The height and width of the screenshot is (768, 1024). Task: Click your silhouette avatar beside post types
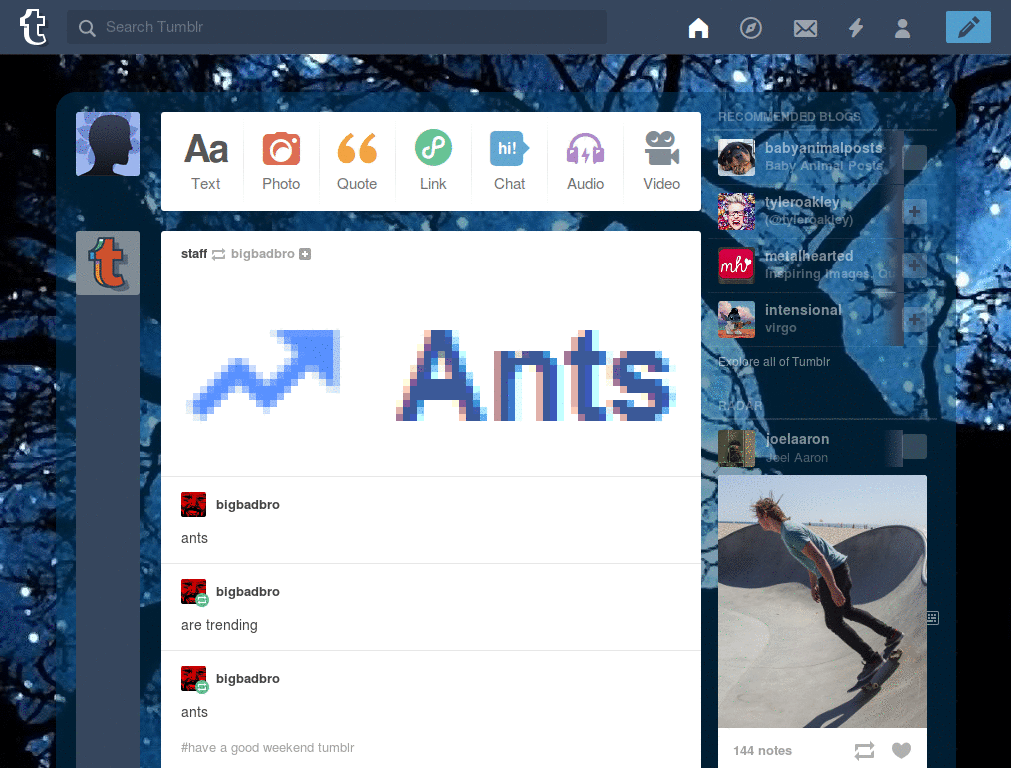[x=108, y=144]
